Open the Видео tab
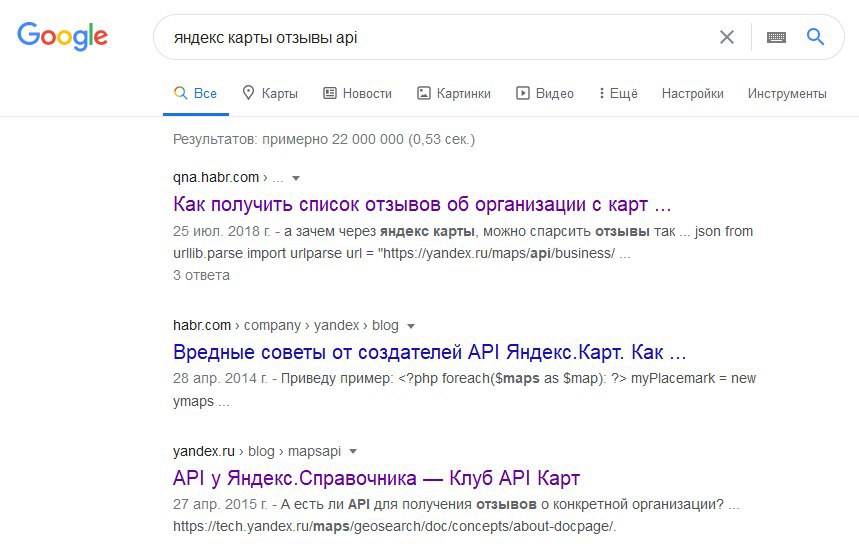859x555 pixels. (545, 94)
